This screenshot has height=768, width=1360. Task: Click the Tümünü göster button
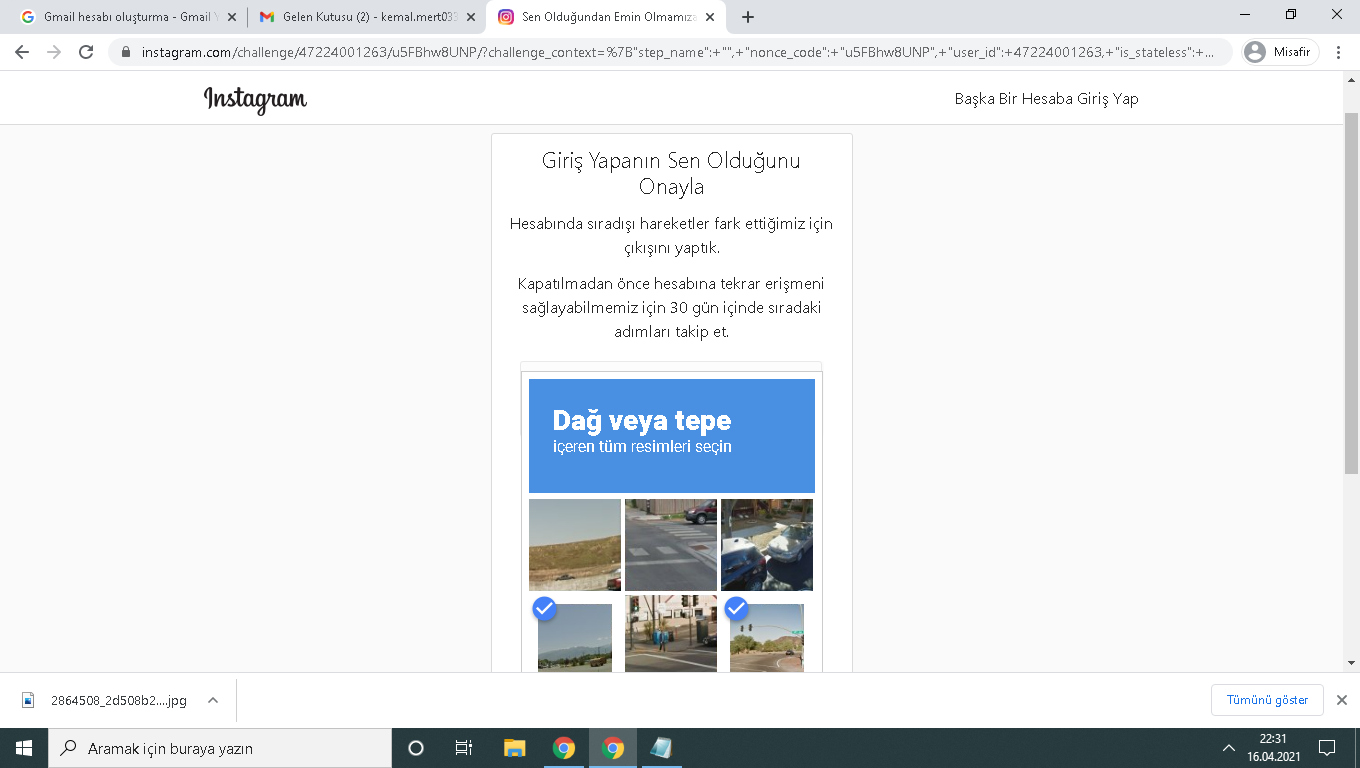(1267, 700)
